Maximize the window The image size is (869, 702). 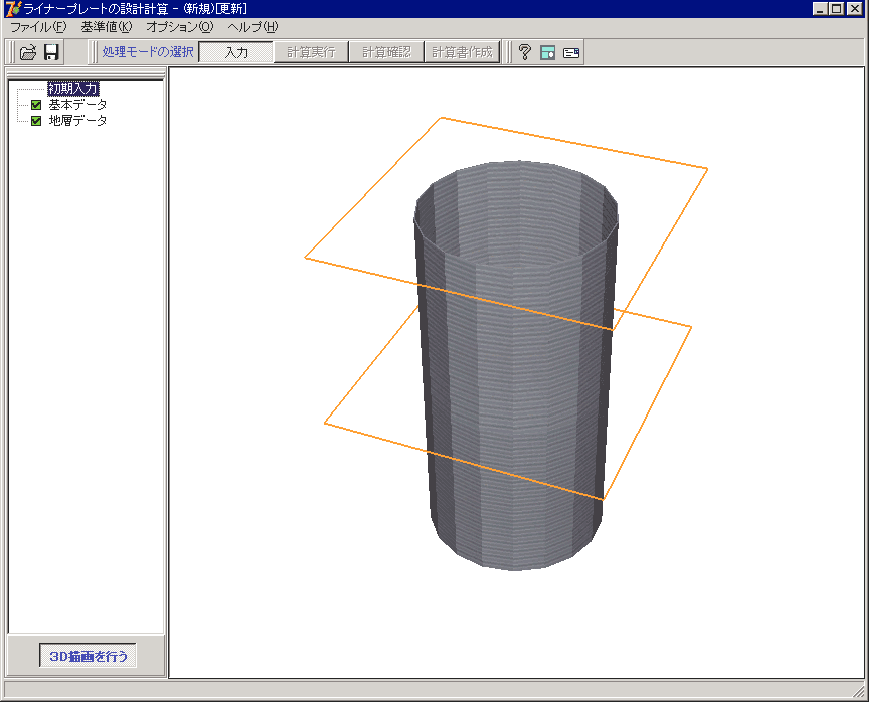click(837, 8)
